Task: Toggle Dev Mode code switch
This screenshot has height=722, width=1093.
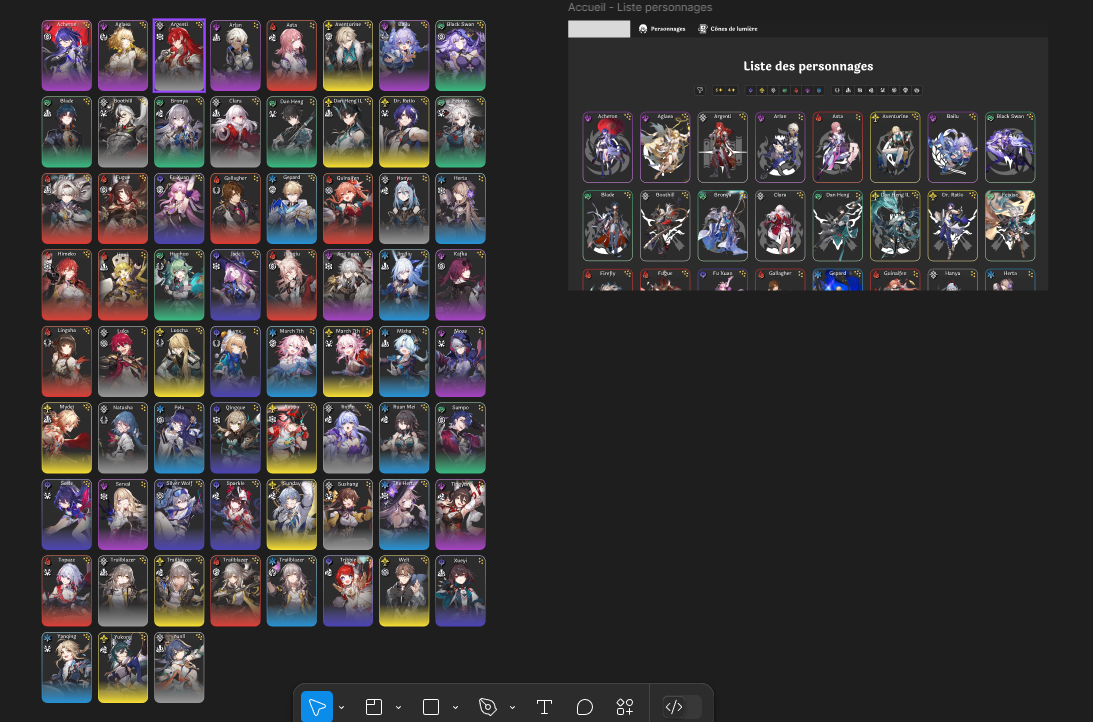Action: [x=682, y=707]
